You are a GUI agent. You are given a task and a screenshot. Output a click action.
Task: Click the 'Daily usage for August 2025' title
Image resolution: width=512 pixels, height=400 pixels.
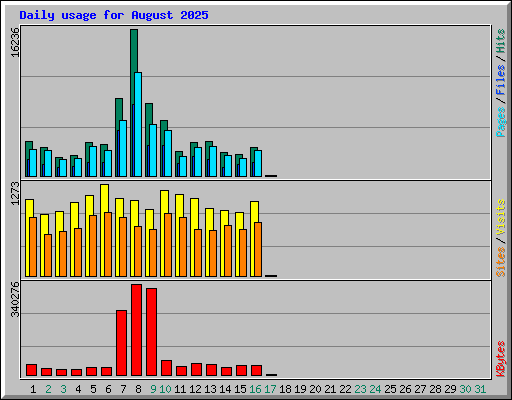114,15
